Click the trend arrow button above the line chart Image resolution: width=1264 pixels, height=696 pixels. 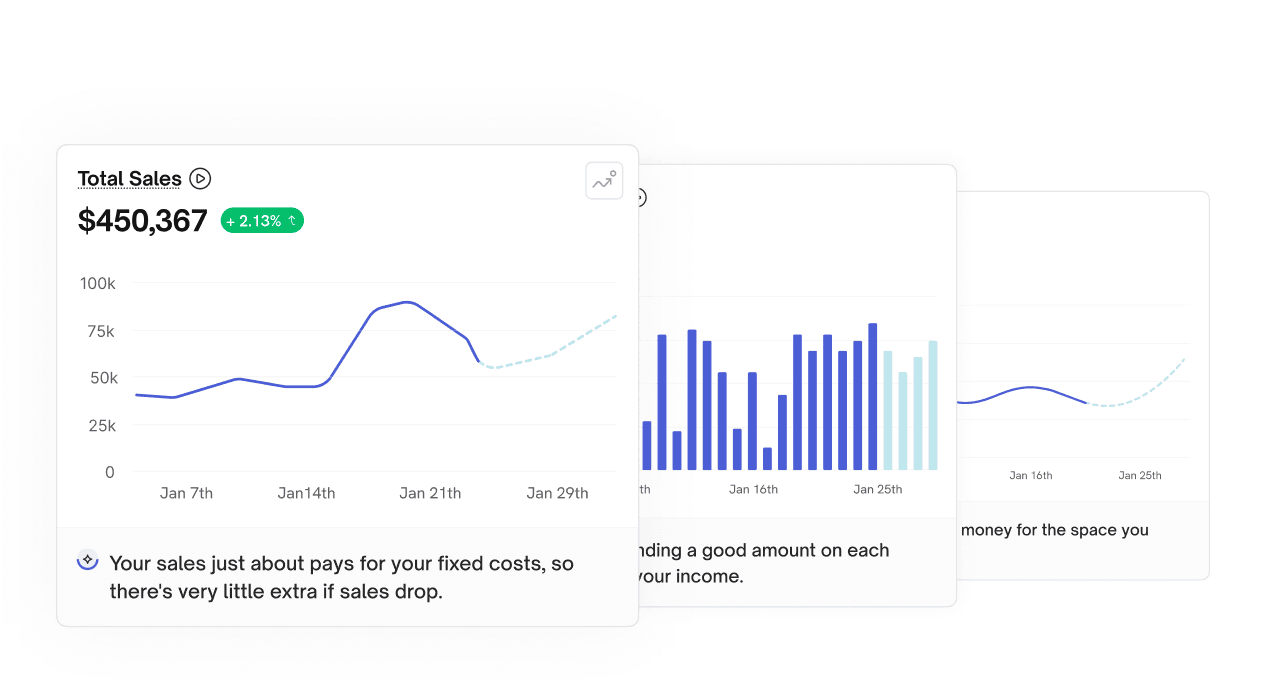(604, 180)
